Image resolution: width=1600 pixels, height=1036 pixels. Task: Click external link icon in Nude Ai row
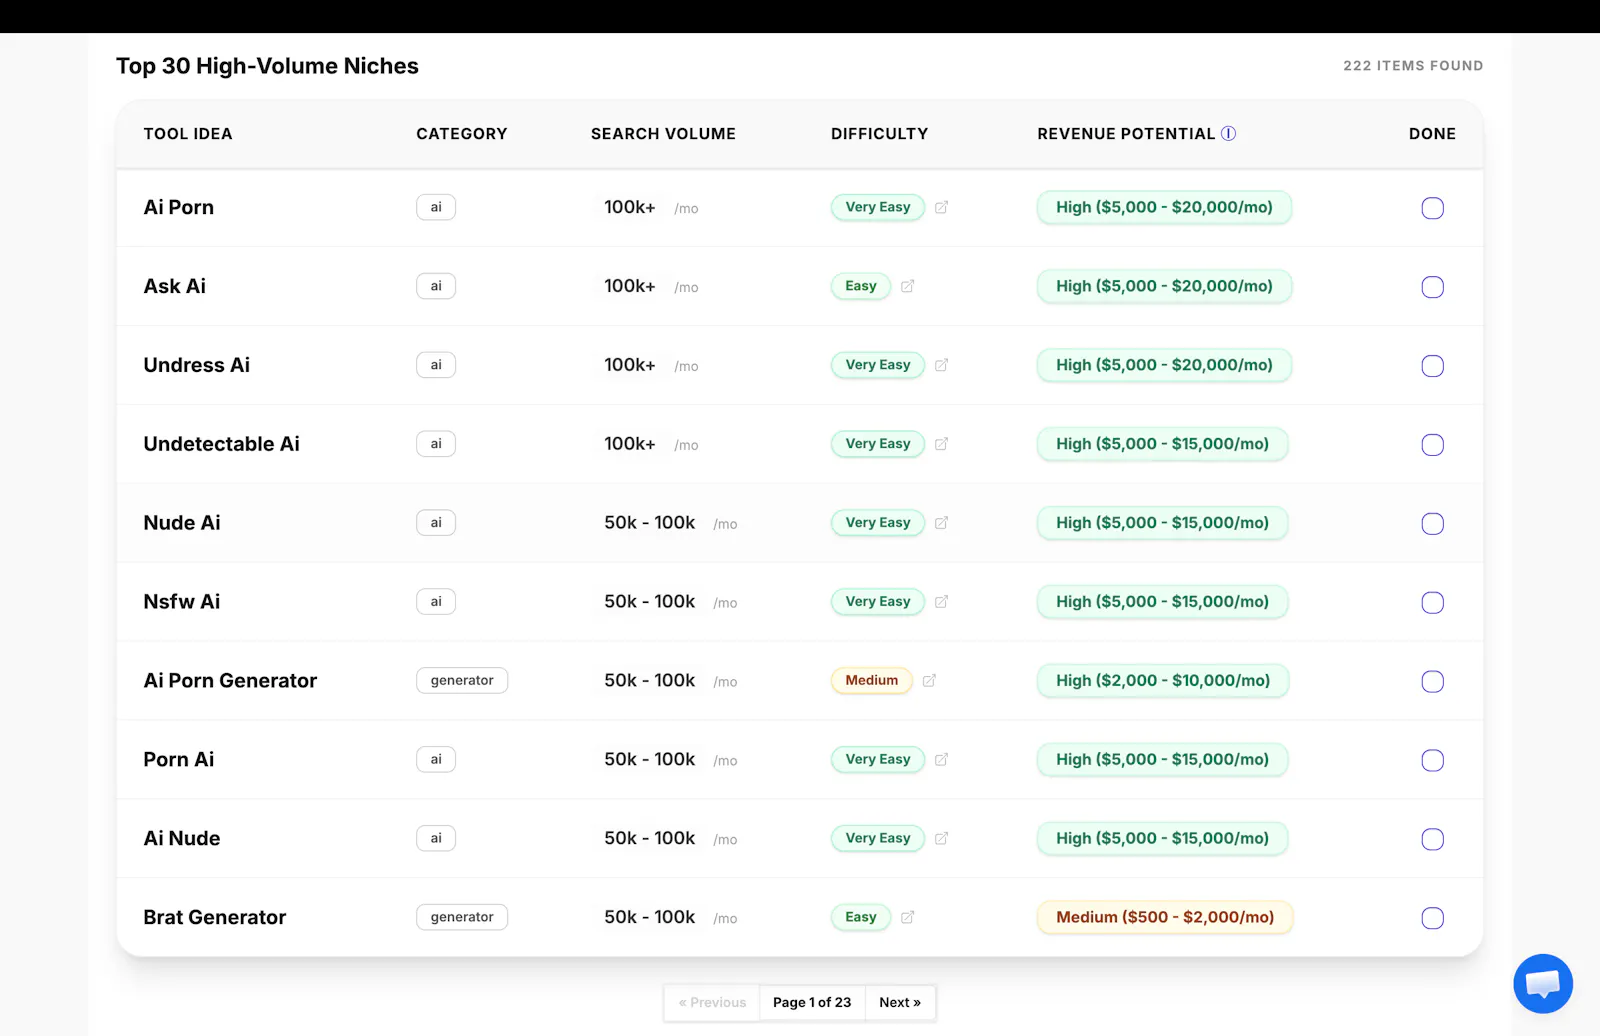941,523
